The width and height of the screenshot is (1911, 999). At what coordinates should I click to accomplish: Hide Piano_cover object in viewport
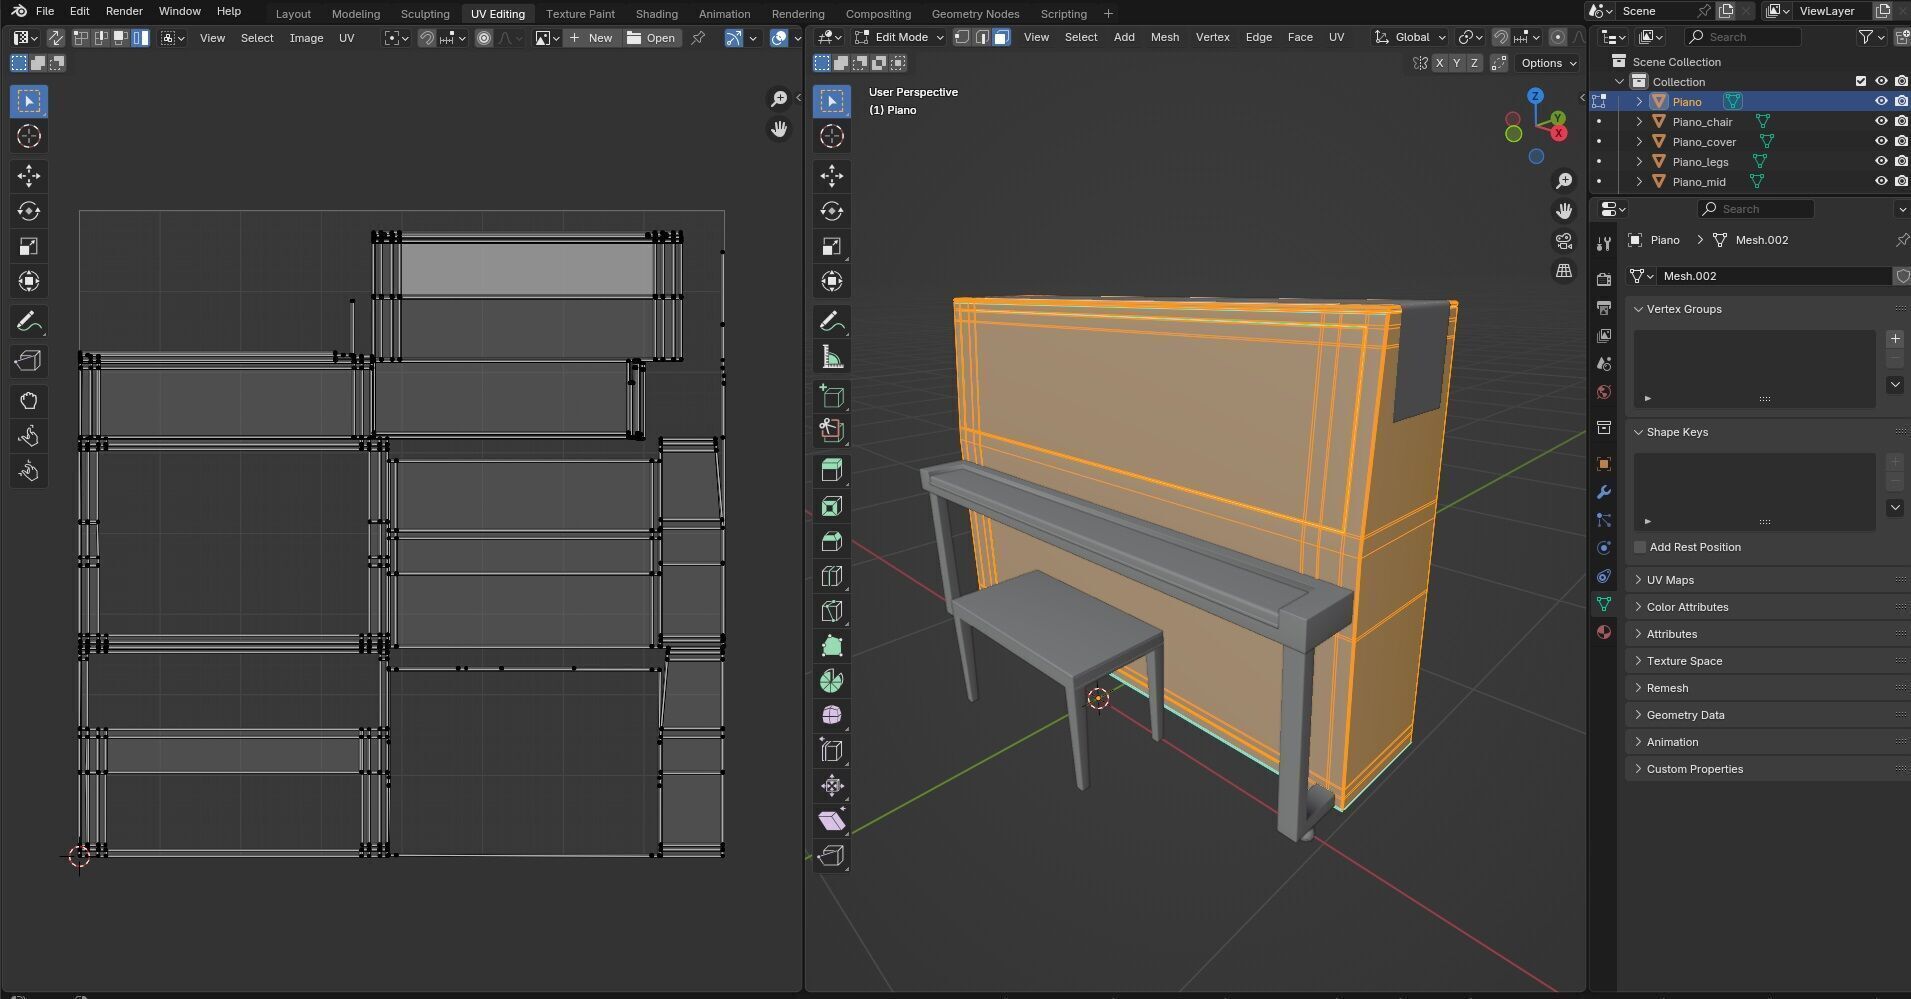click(1880, 141)
